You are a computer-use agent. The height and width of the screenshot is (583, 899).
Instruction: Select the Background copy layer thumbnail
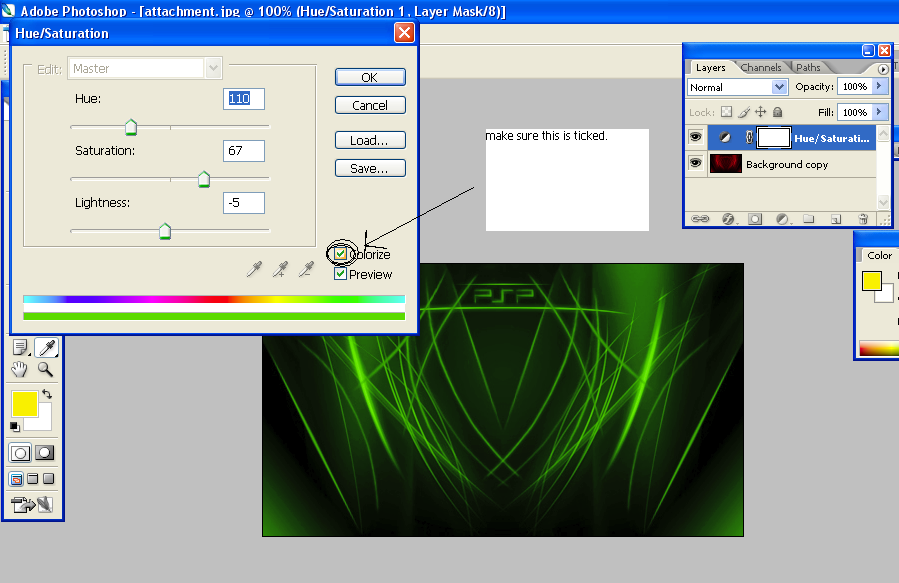point(726,164)
